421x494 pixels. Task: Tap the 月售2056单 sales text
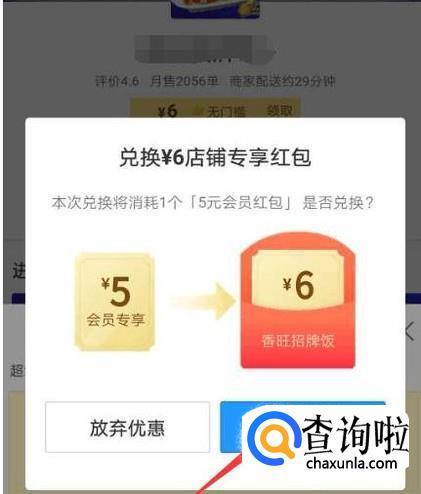click(x=184, y=81)
